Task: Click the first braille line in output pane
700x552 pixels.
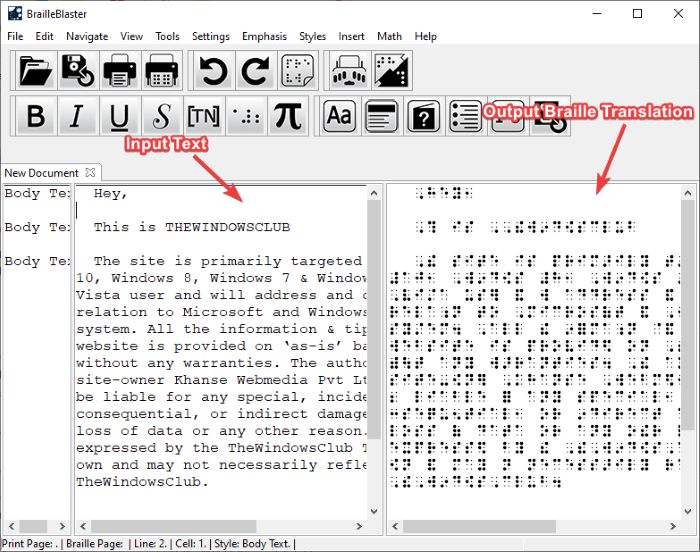Action: pos(444,193)
